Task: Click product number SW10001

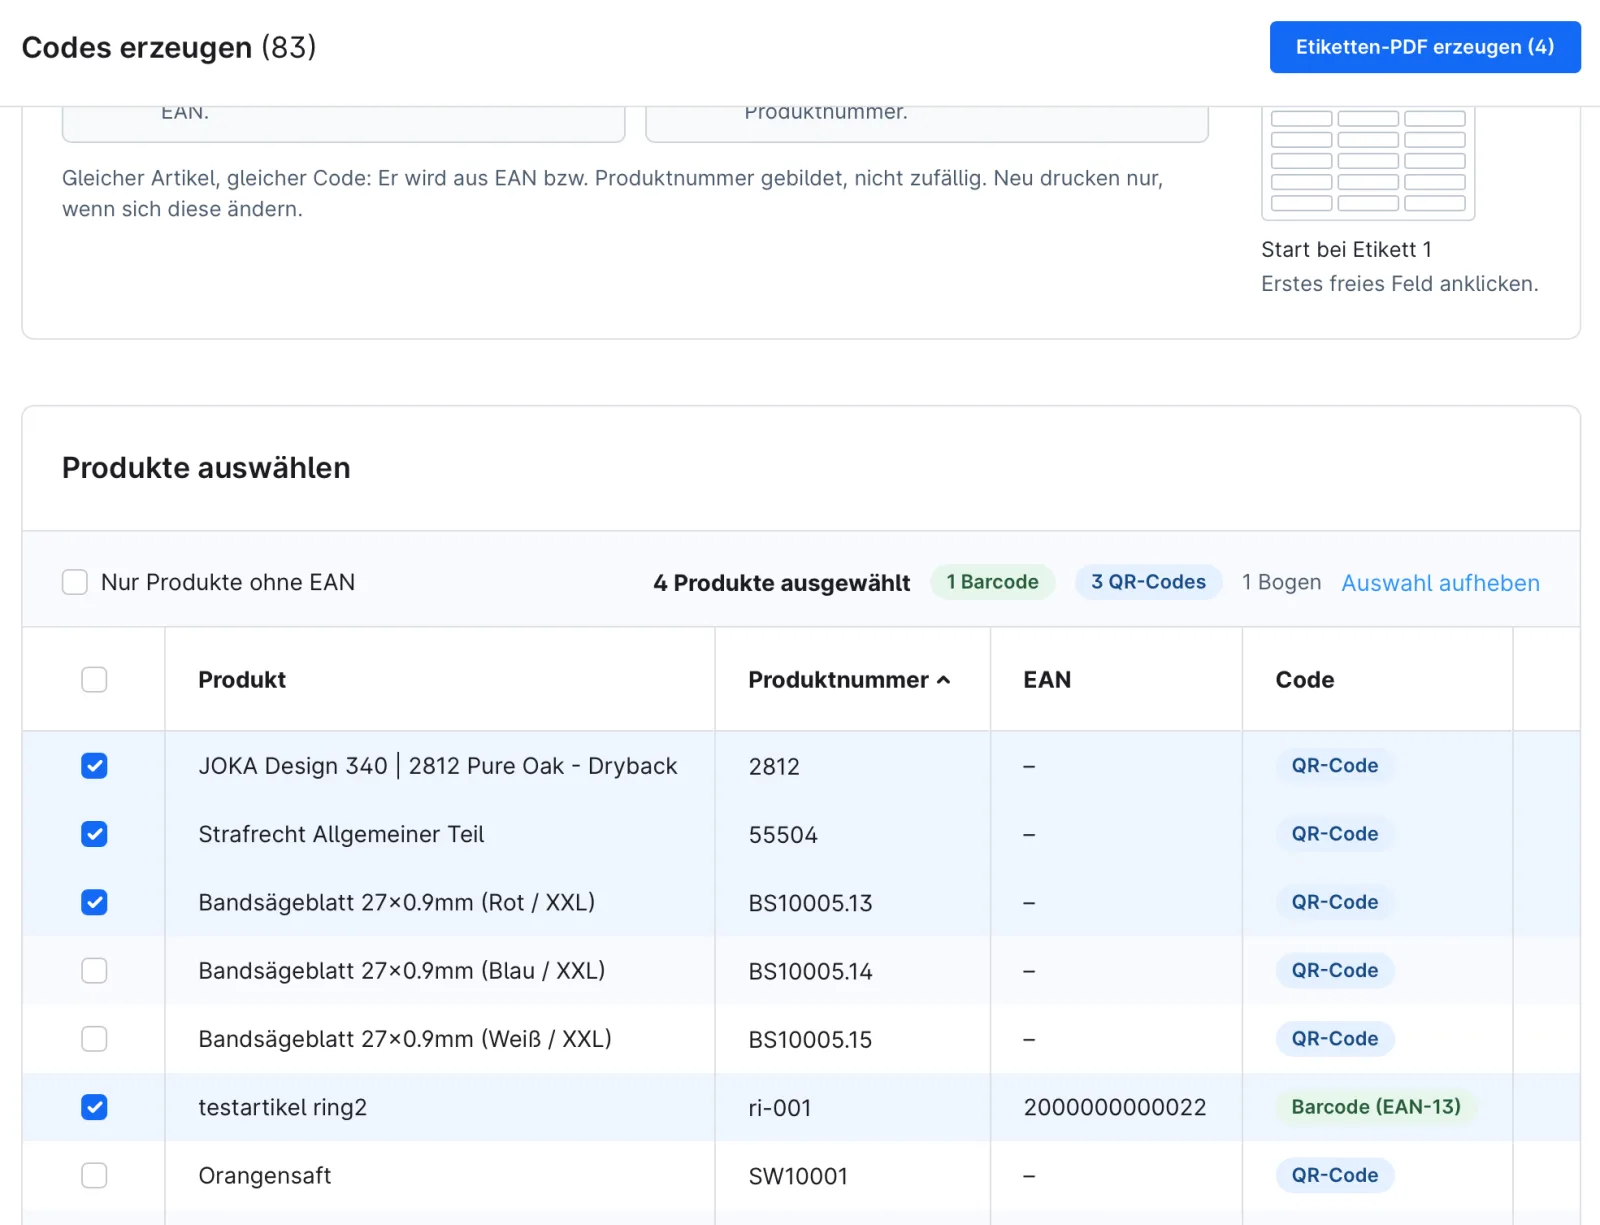Action: [798, 1176]
